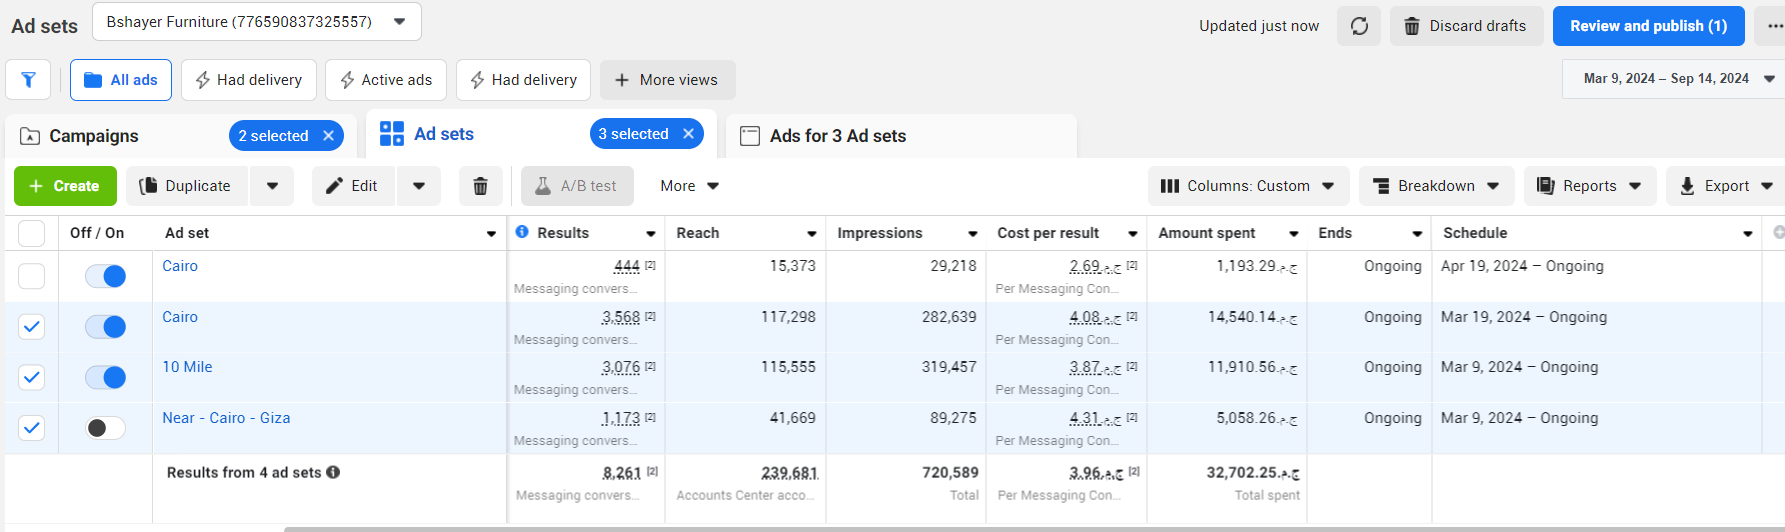Turn on the Near - Cairo - Giza ad set
The width and height of the screenshot is (1785, 532).
105,428
